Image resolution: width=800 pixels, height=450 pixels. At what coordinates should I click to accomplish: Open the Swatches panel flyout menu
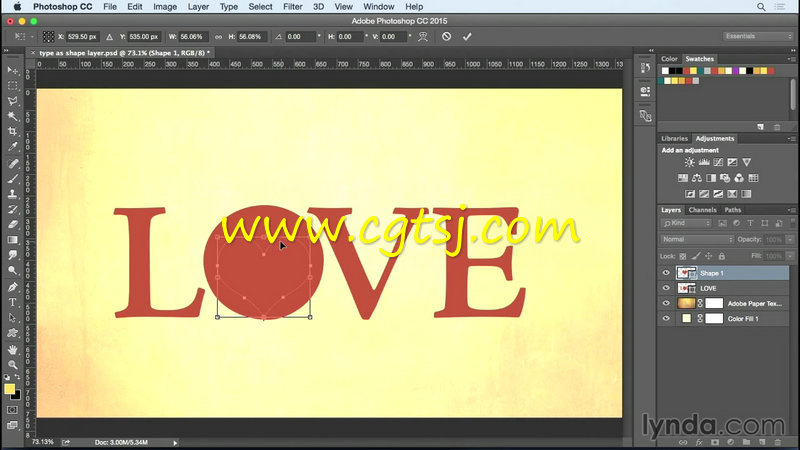tap(791, 59)
